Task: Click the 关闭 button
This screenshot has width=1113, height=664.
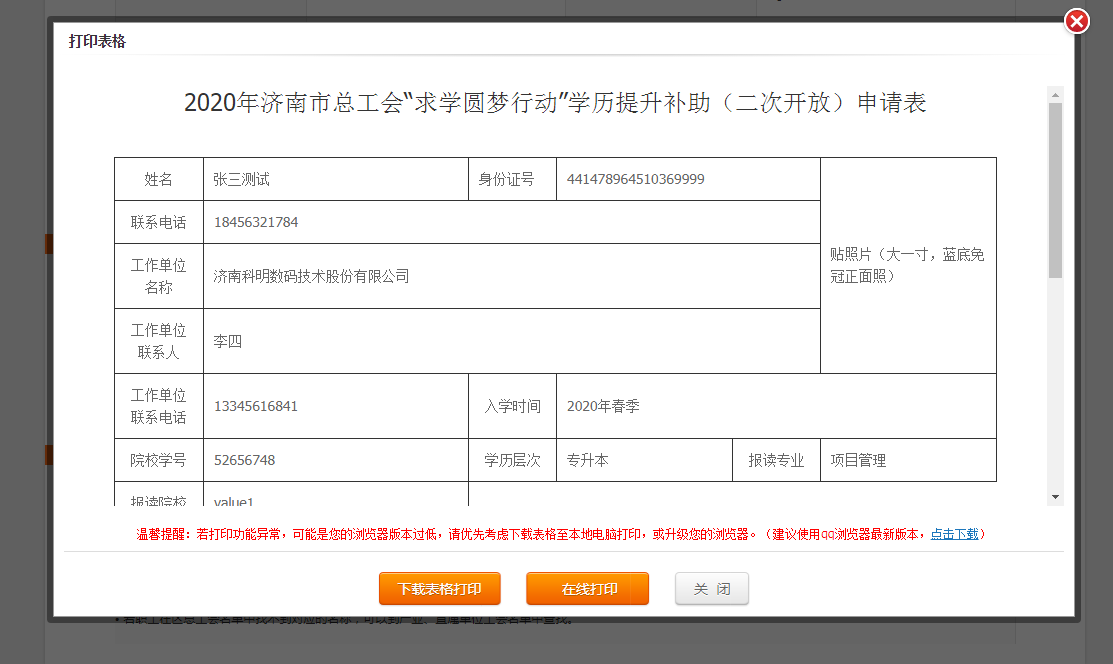Action: [712, 589]
